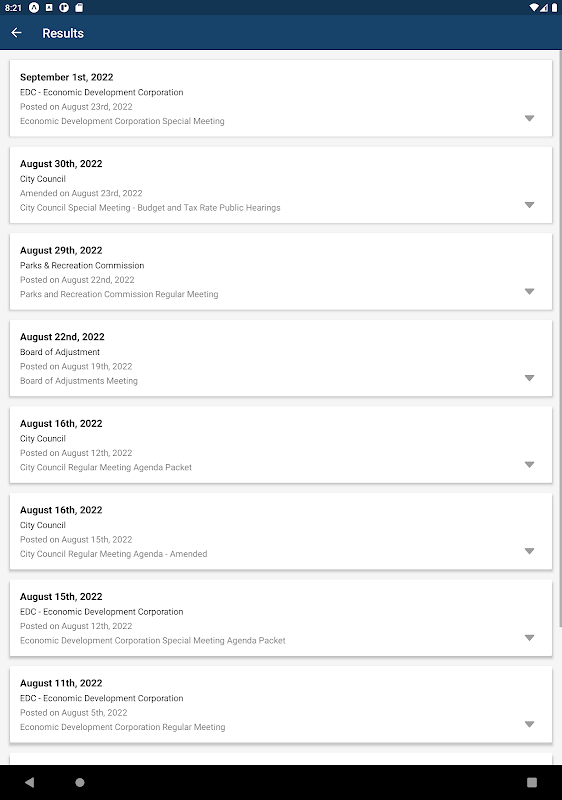Open the August 30th, 2022 City Council heading
This screenshot has width=562, height=800.
click(x=61, y=164)
